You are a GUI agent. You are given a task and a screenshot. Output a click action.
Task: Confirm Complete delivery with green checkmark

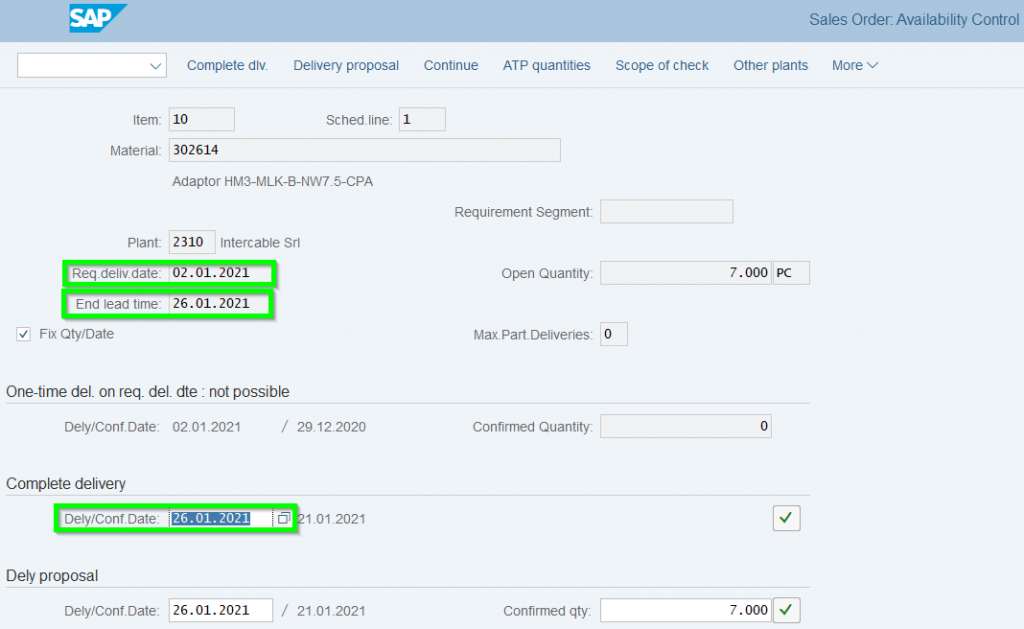coord(786,518)
